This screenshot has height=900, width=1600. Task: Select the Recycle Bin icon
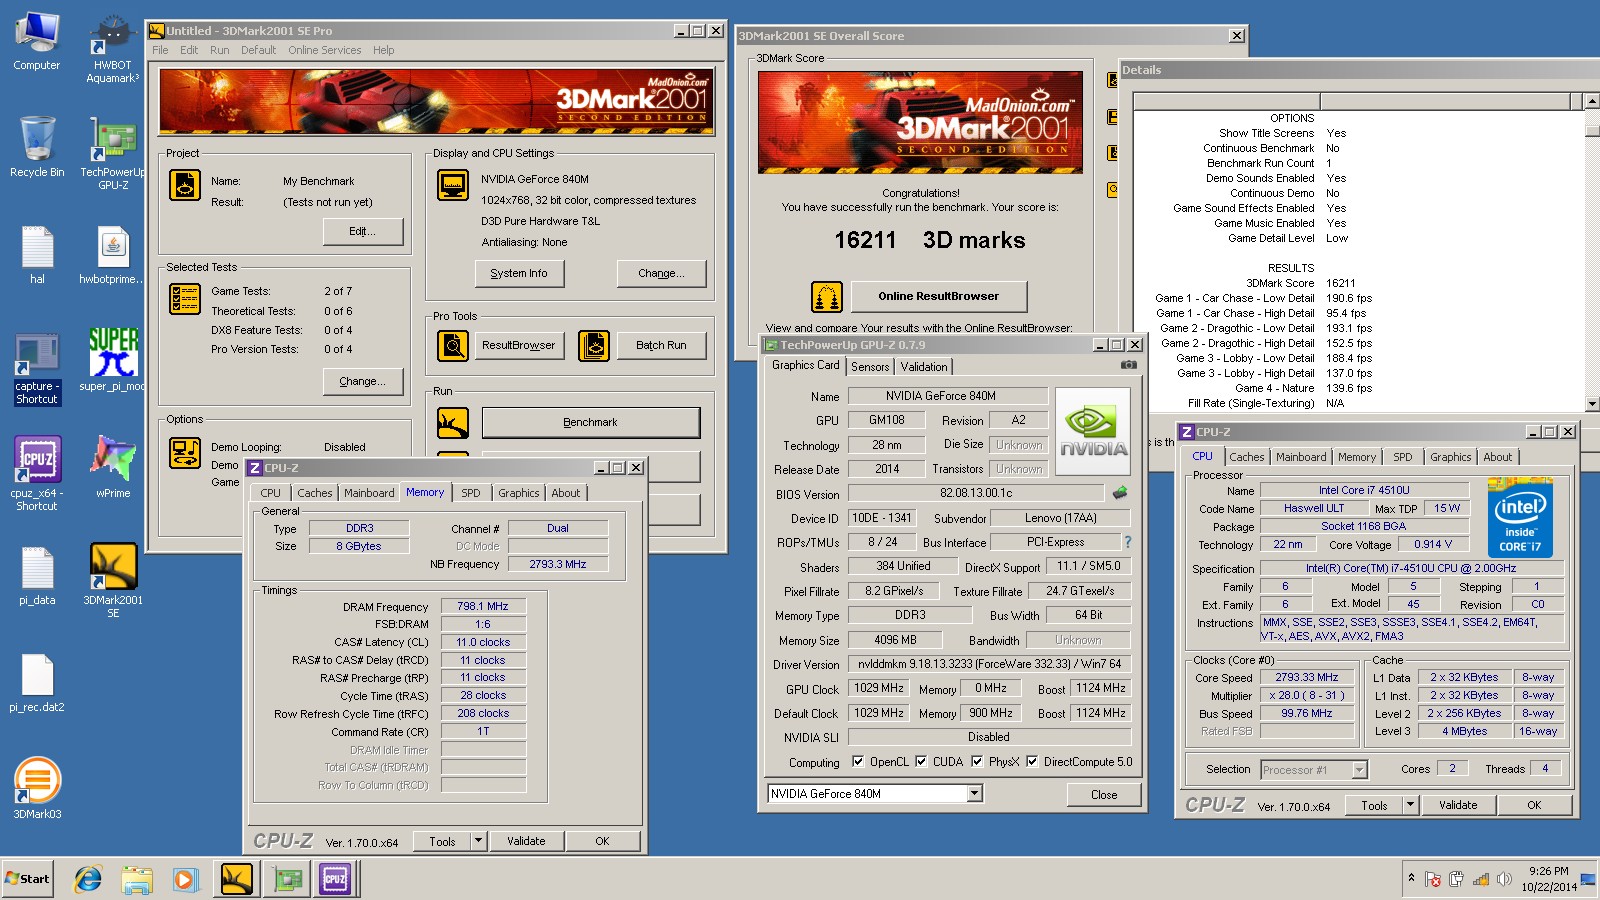point(37,146)
